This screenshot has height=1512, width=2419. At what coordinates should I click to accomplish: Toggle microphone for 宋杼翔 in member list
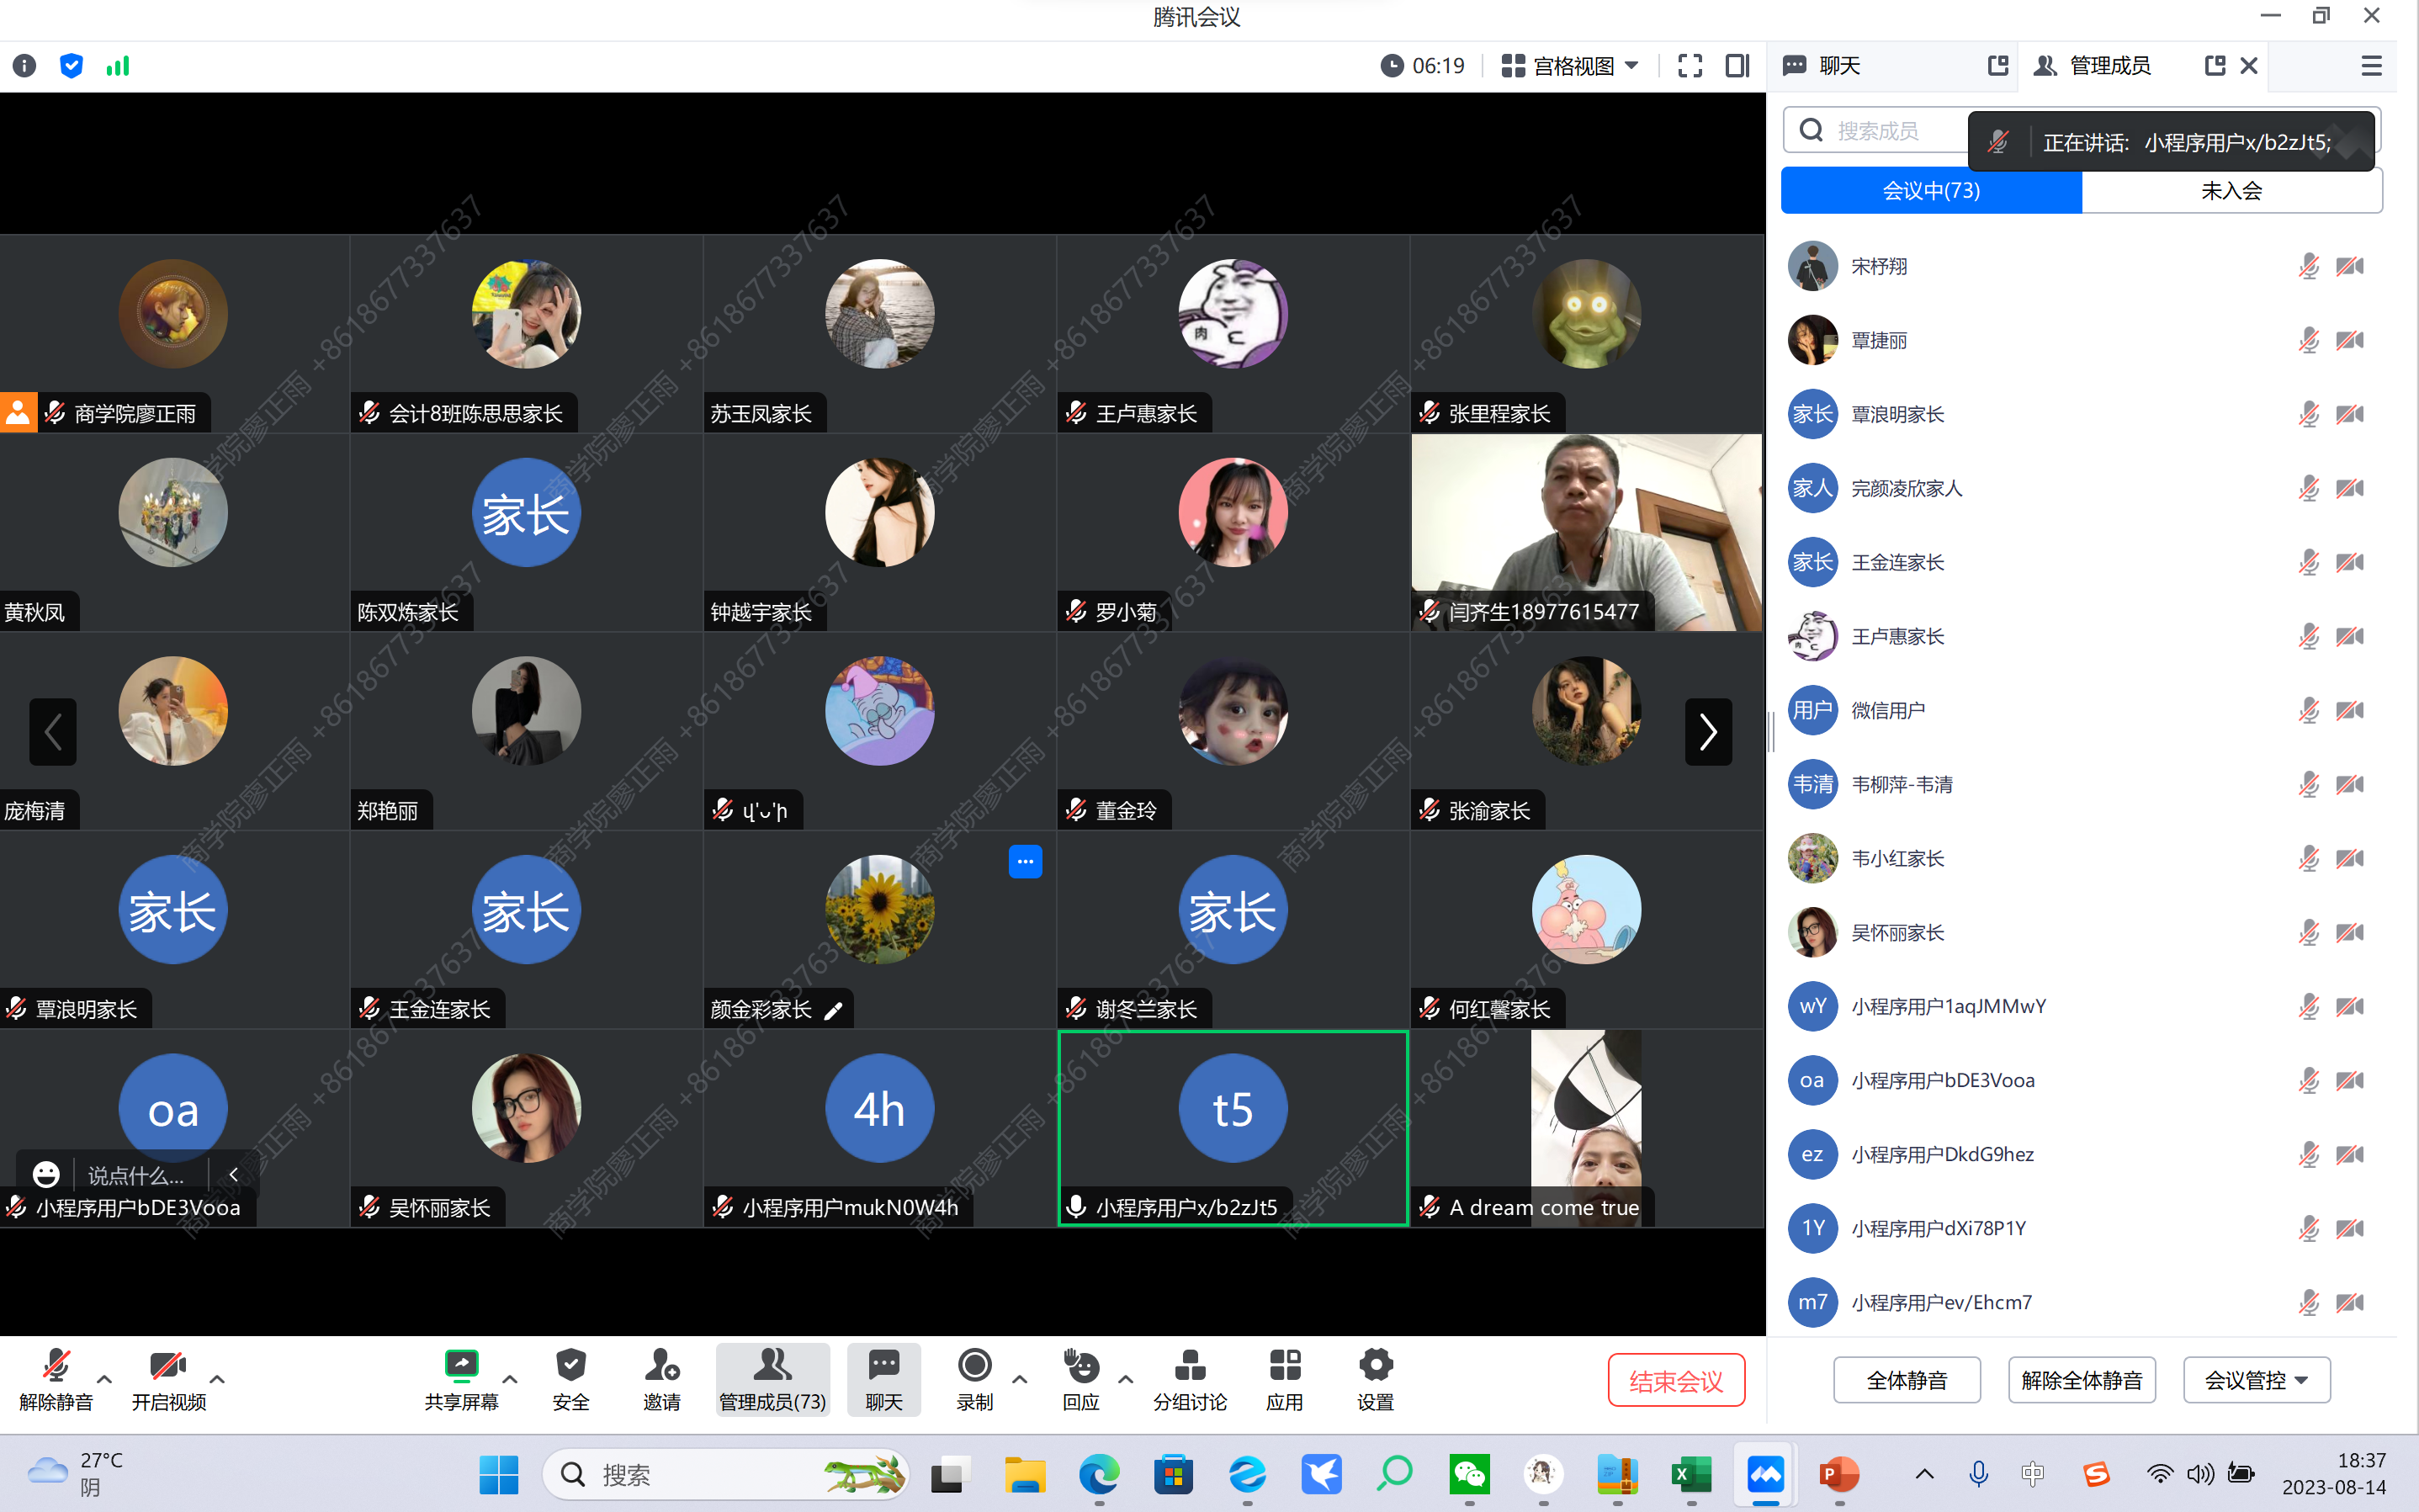[2307, 266]
